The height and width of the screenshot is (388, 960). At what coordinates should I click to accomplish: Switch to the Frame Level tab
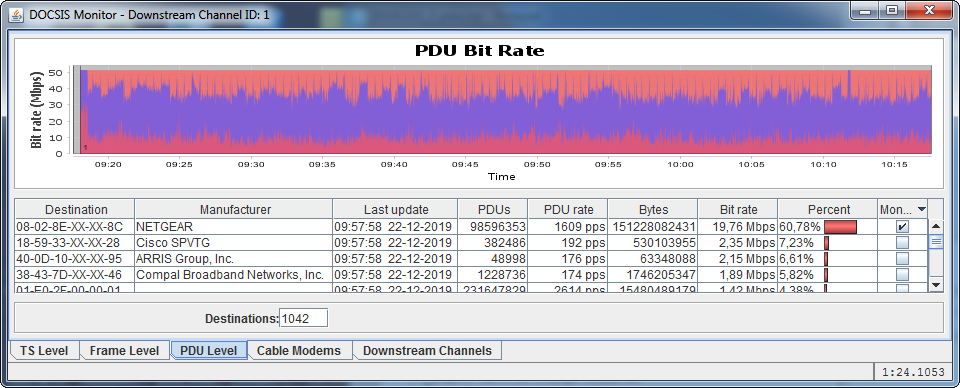pos(124,351)
